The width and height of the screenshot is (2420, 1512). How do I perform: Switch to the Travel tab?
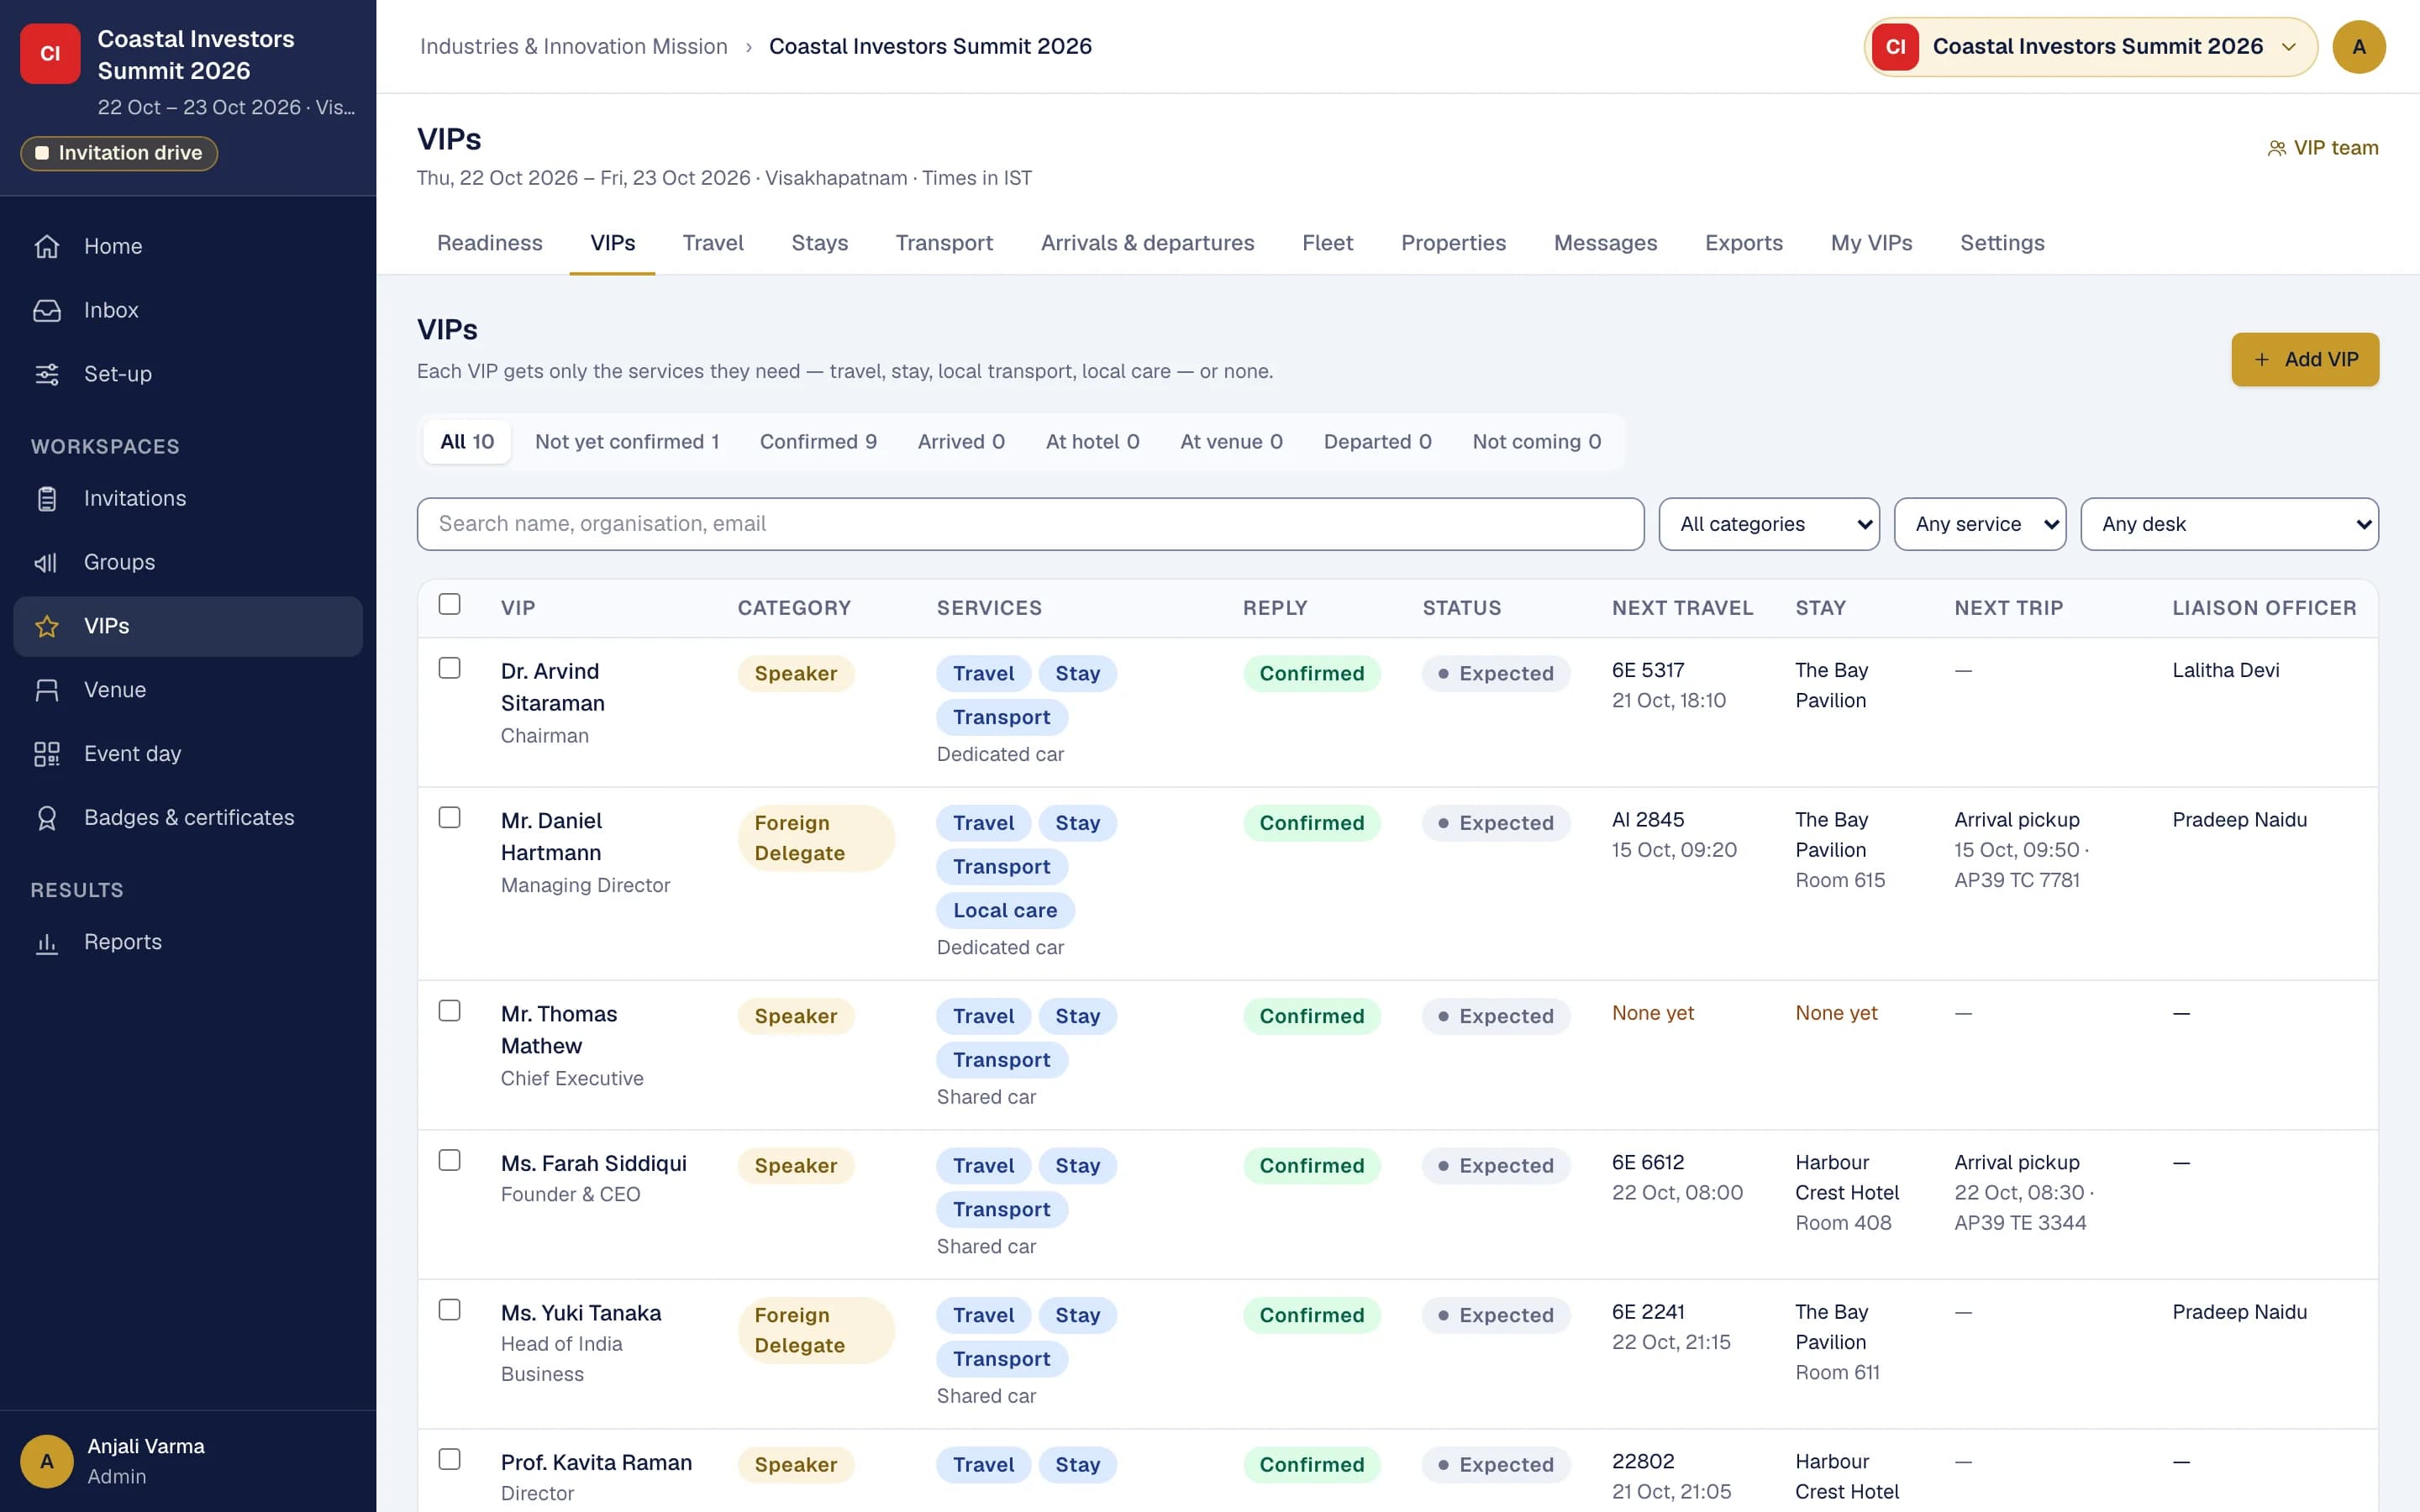(x=713, y=243)
